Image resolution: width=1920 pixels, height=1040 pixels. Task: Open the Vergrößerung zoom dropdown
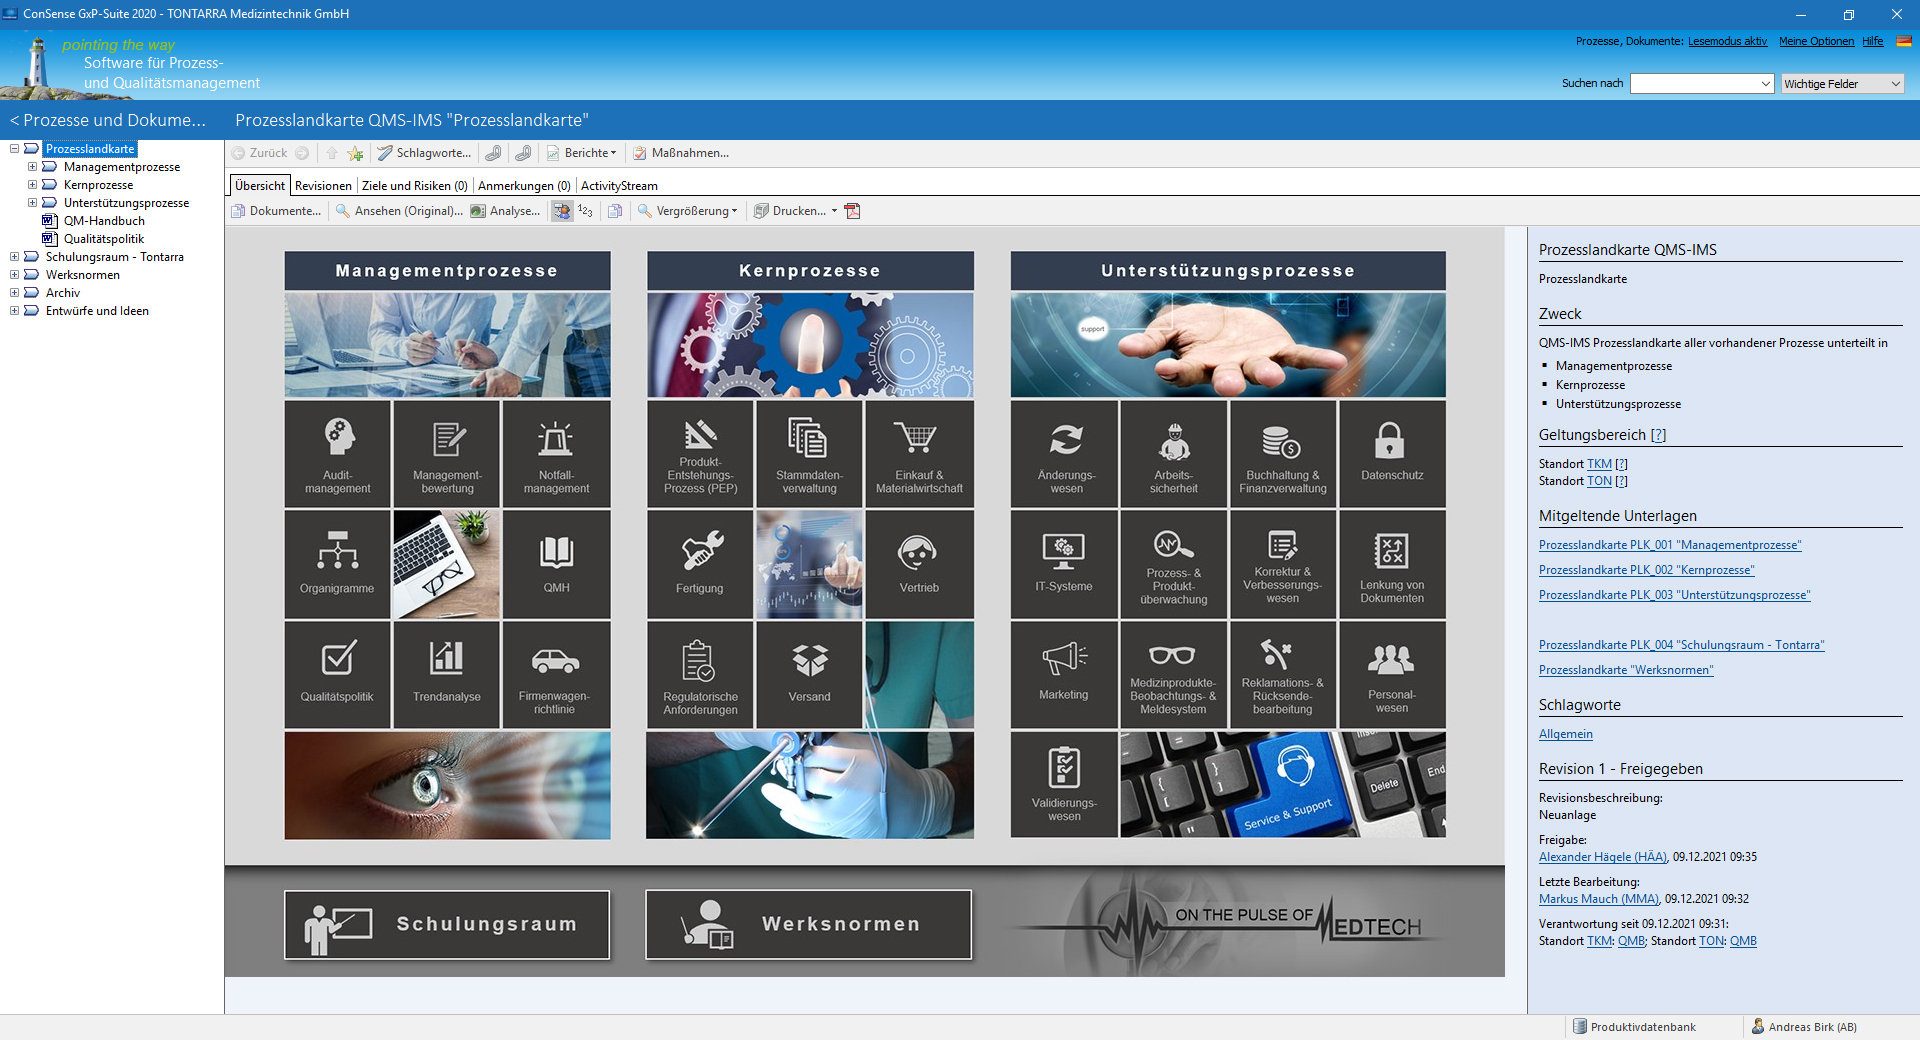tap(688, 211)
